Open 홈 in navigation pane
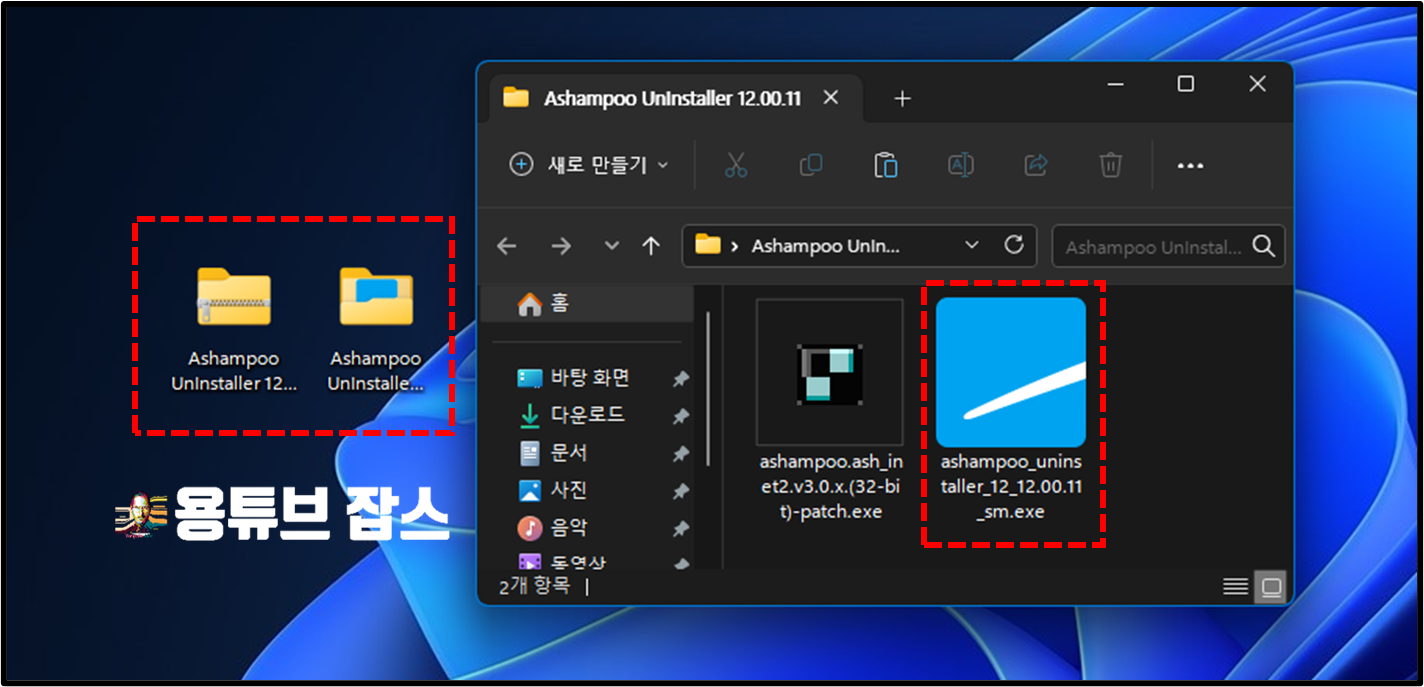This screenshot has height=687, width=1424. [x=587, y=304]
